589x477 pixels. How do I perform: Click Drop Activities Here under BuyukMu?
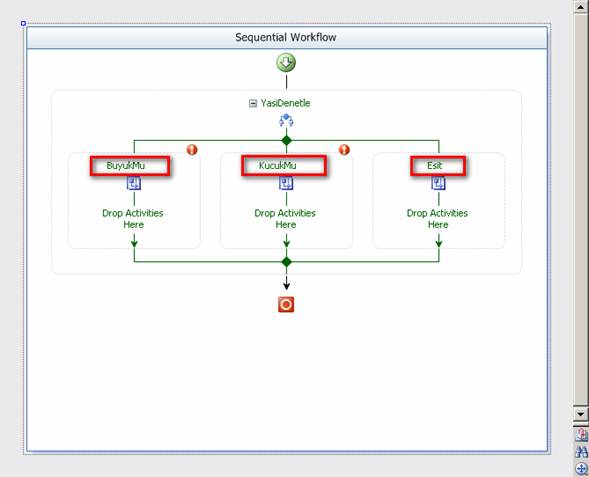coord(133,219)
